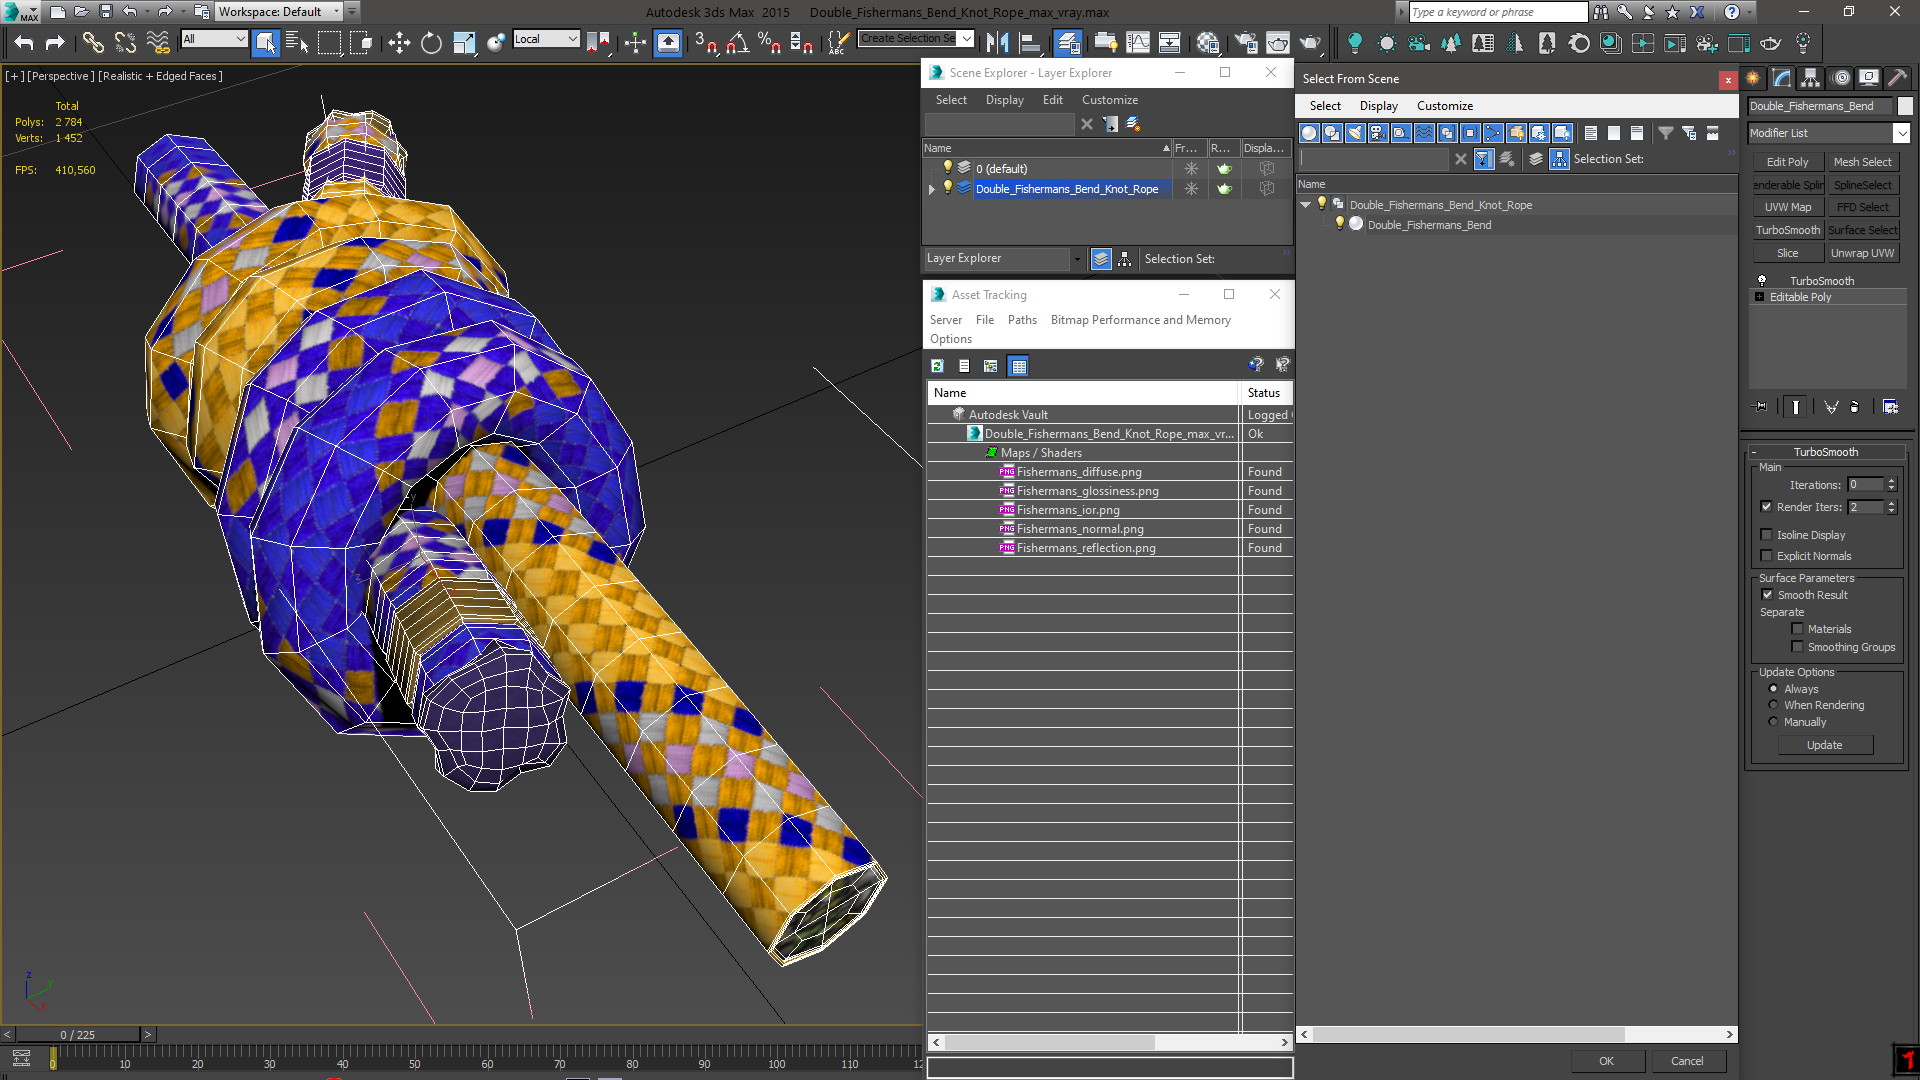This screenshot has width=1920, height=1080.
Task: Open Bitmap Performance and Memory menu
Action: (x=1140, y=320)
